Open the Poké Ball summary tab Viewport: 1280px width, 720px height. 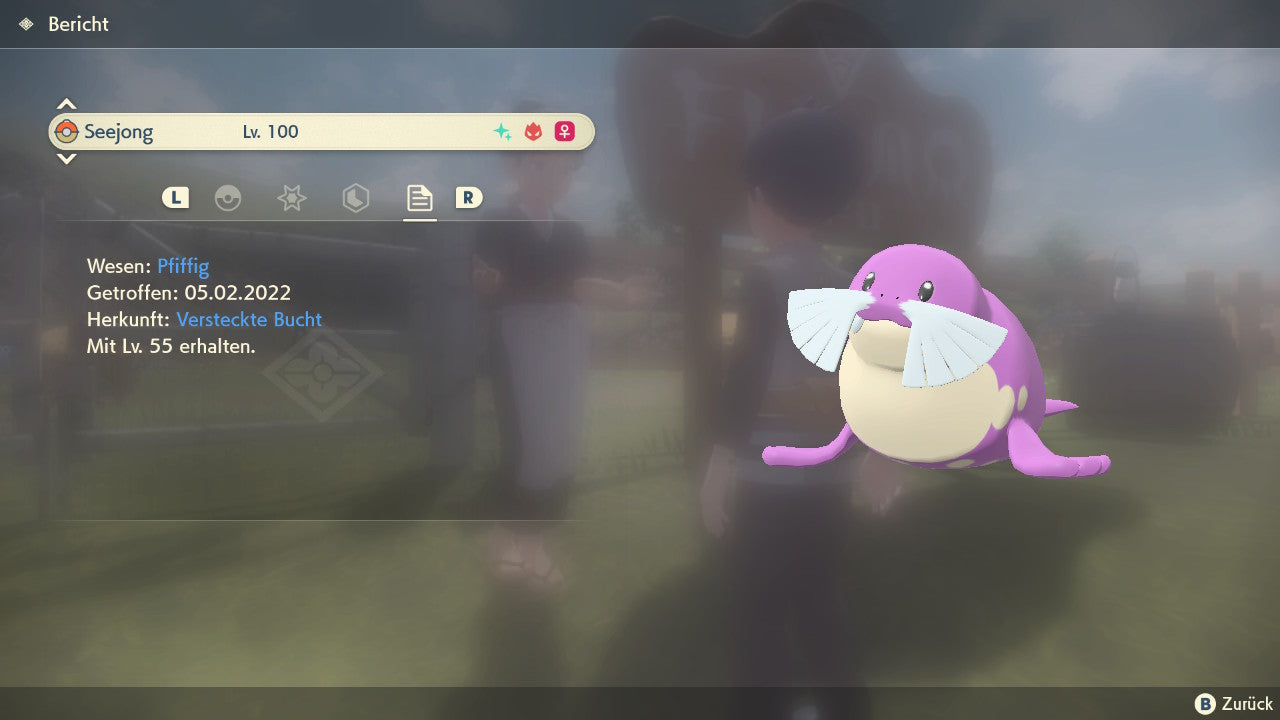[x=228, y=198]
